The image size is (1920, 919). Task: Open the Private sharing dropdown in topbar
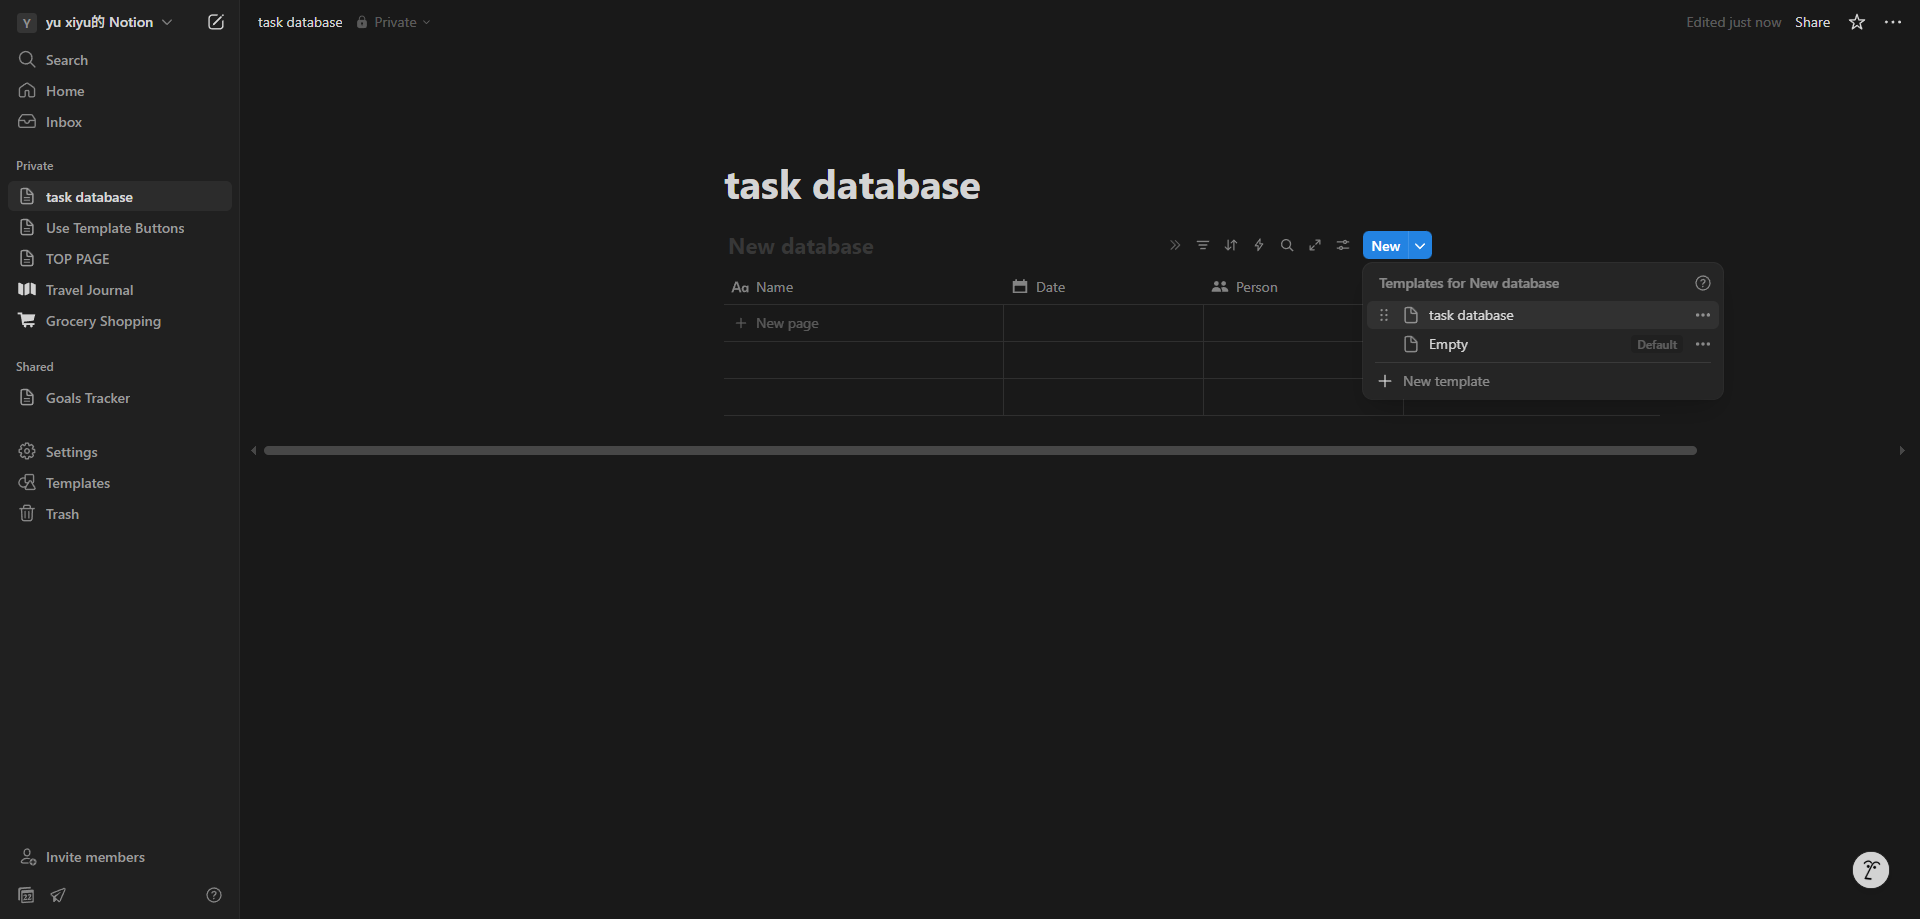[x=393, y=22]
